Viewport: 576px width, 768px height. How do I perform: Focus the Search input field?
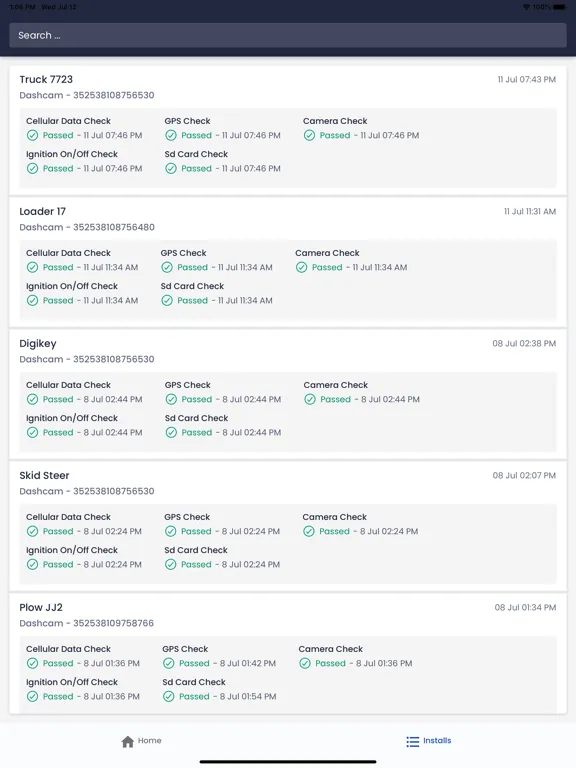[x=288, y=35]
